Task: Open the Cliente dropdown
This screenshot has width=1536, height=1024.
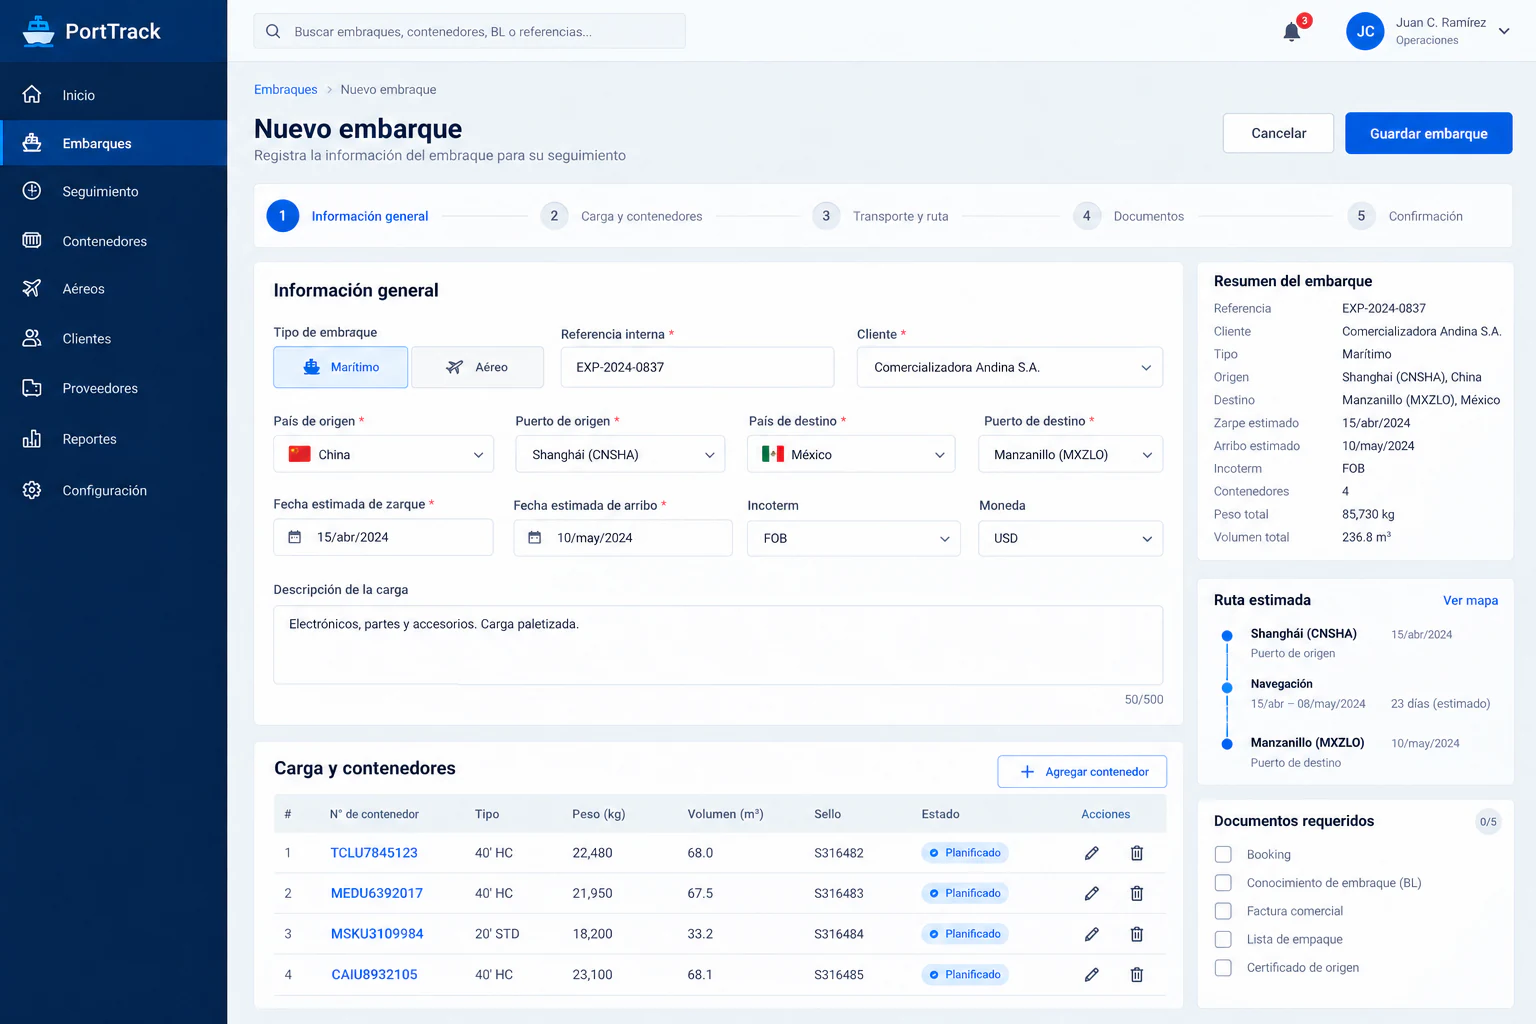Action: click(1010, 367)
